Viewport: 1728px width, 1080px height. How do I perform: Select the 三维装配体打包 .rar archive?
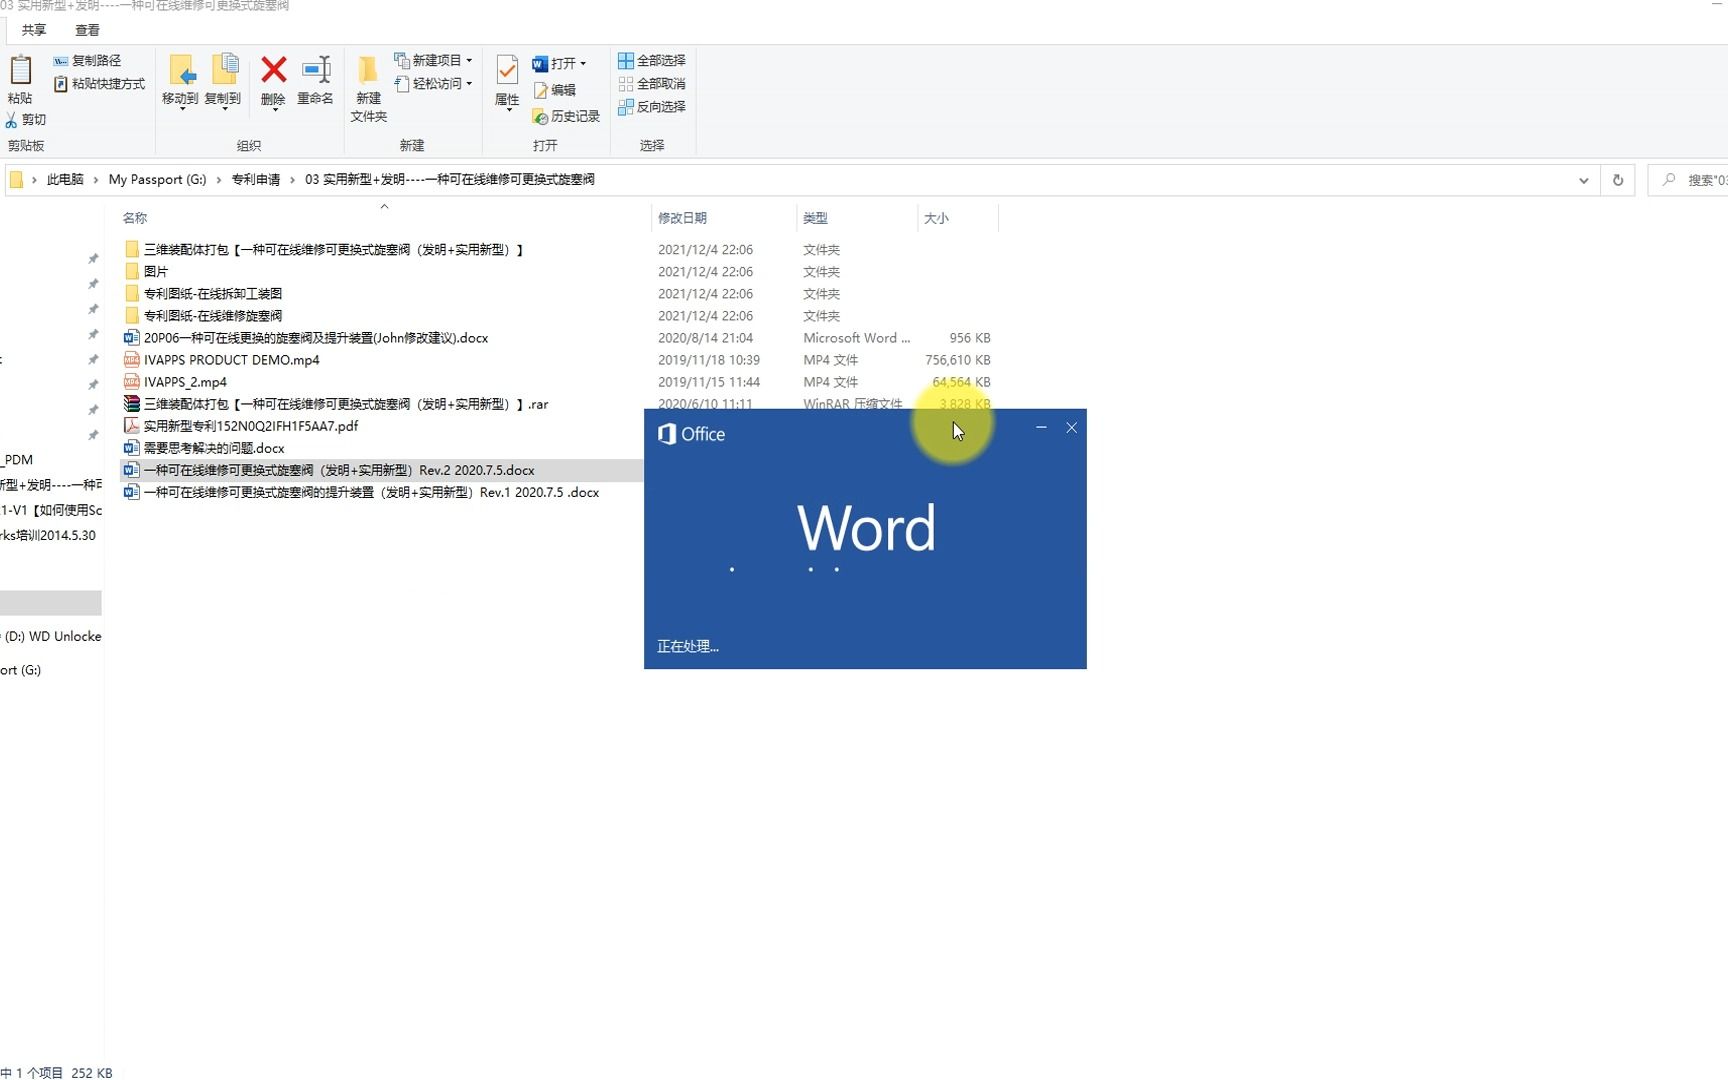tap(346, 404)
